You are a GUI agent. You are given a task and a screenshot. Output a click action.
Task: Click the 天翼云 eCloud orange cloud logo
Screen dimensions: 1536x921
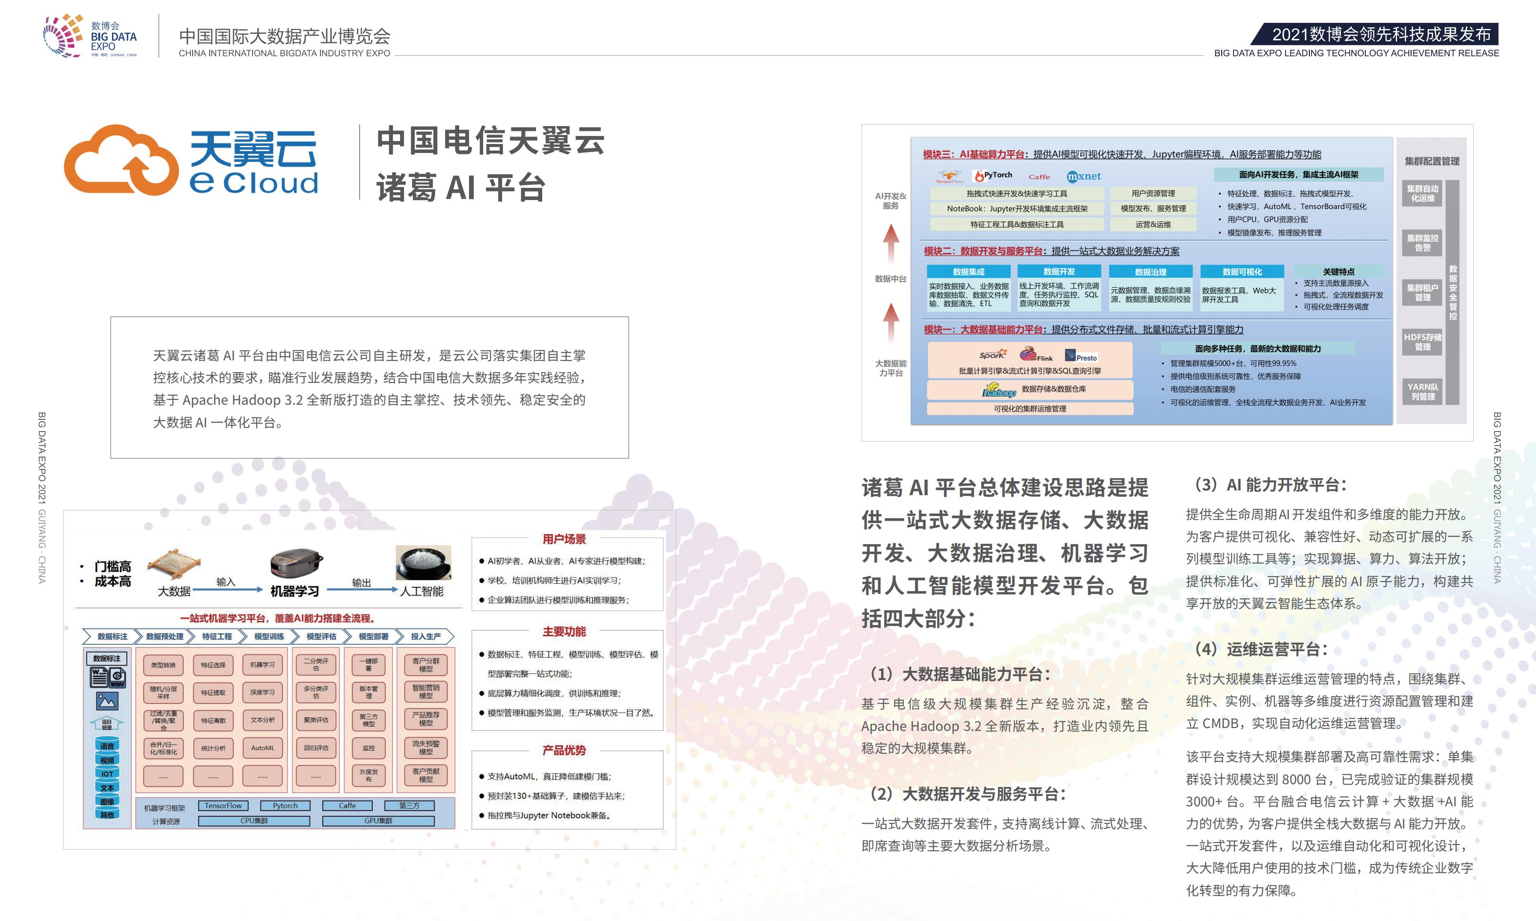[120, 160]
